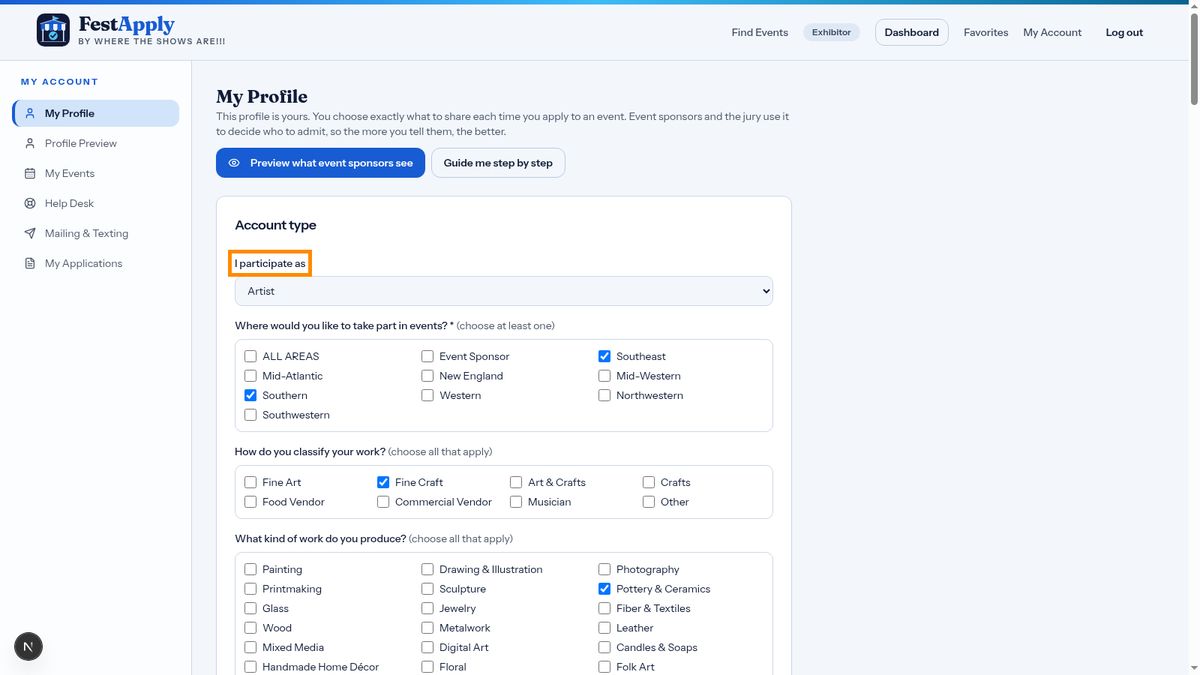Tick the Art & Crafts checkbox
Image resolution: width=1200 pixels, height=675 pixels.
pyautogui.click(x=516, y=483)
